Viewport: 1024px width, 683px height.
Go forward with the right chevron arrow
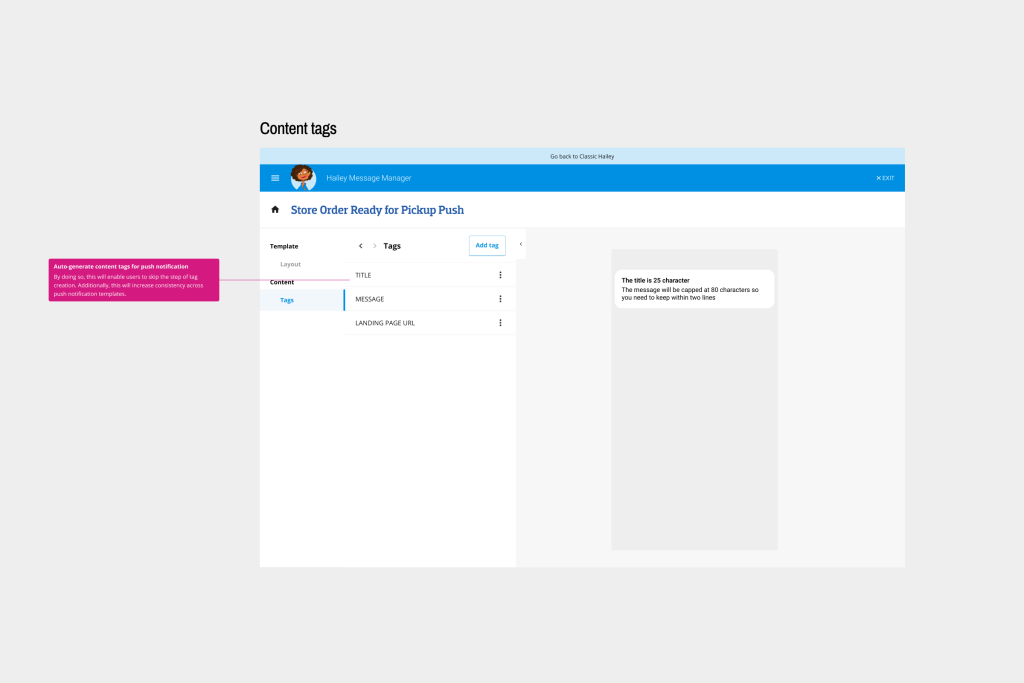click(x=375, y=246)
